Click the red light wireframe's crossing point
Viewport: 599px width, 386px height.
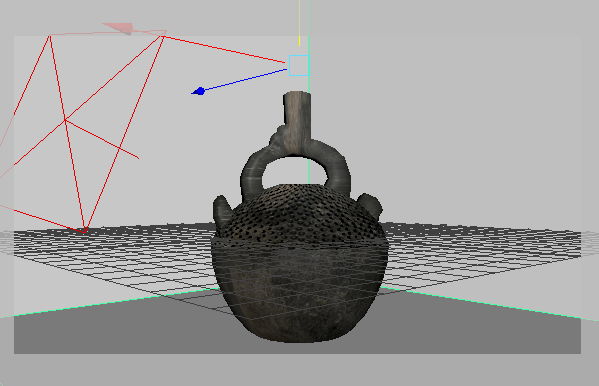point(65,120)
